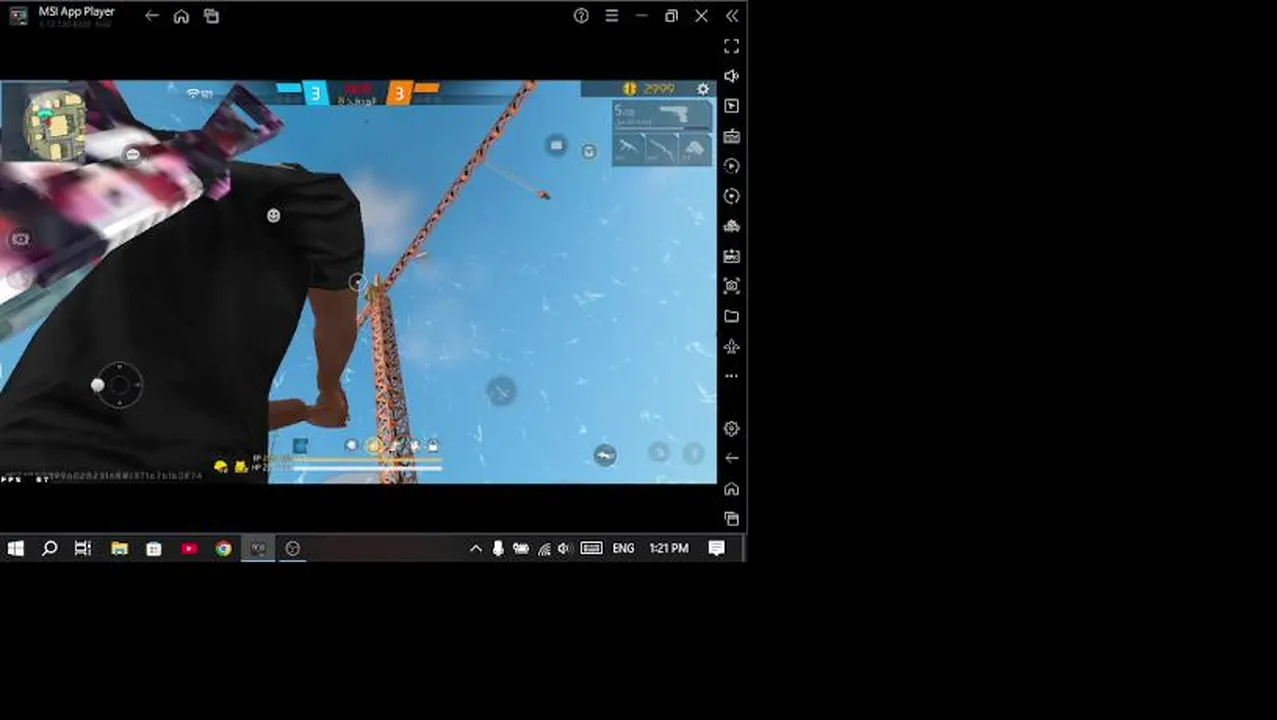Collapse the sidebar with double-chevron icon
The height and width of the screenshot is (720, 1277).
point(732,16)
